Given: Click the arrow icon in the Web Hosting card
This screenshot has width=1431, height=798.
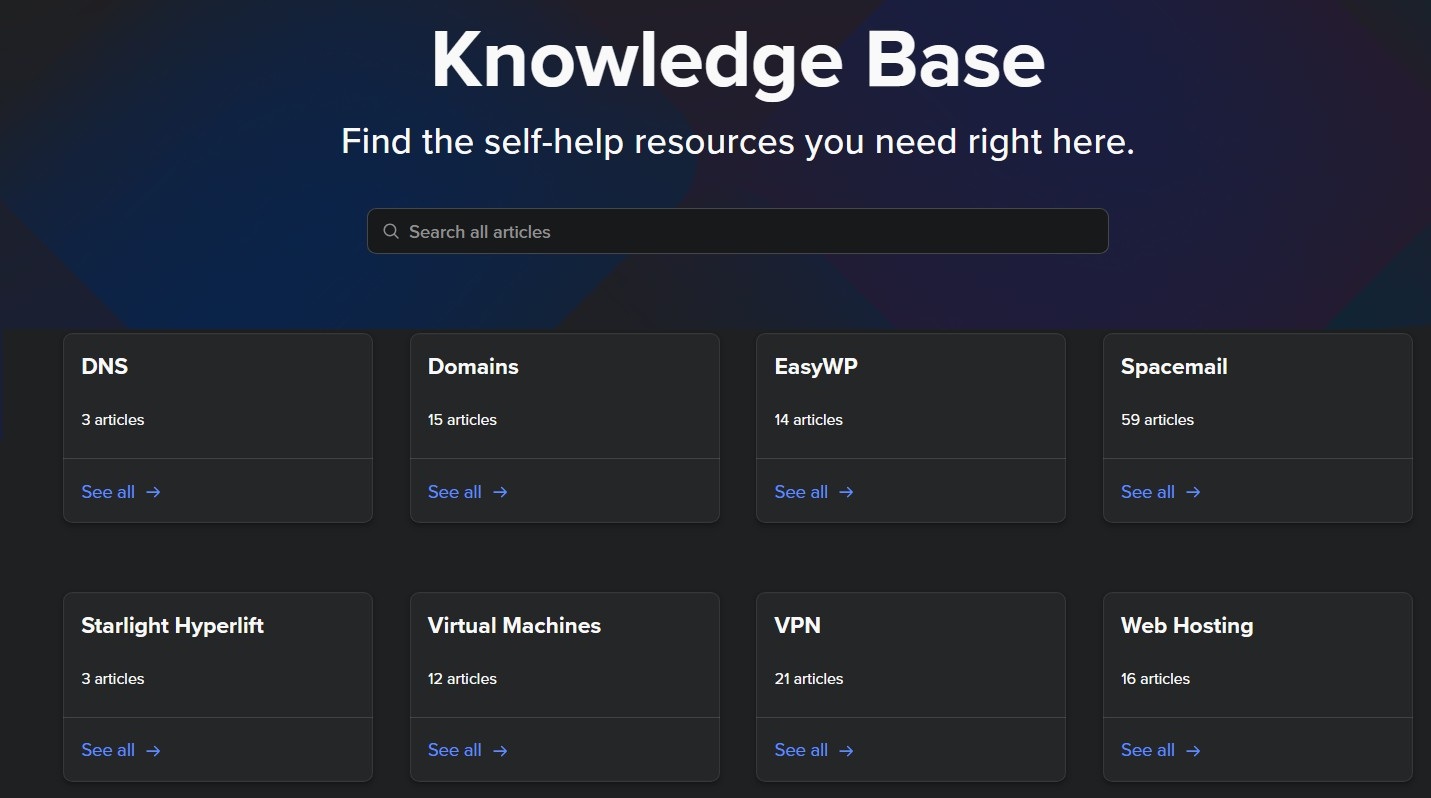Looking at the screenshot, I should pos(1192,750).
